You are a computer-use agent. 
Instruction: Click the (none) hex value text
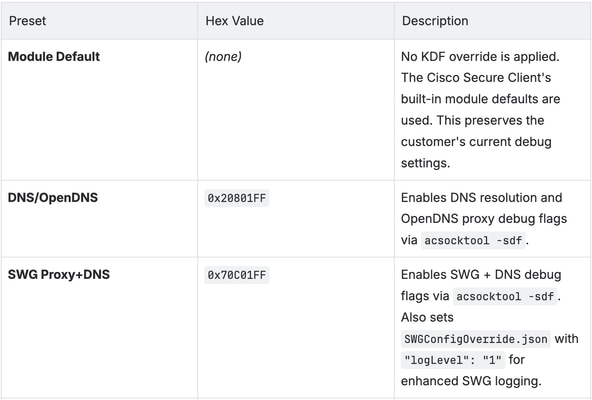(x=223, y=57)
